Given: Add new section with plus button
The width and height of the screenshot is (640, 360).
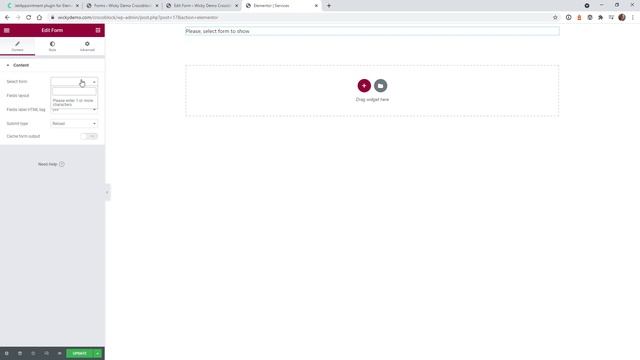Looking at the screenshot, I should tap(364, 86).
